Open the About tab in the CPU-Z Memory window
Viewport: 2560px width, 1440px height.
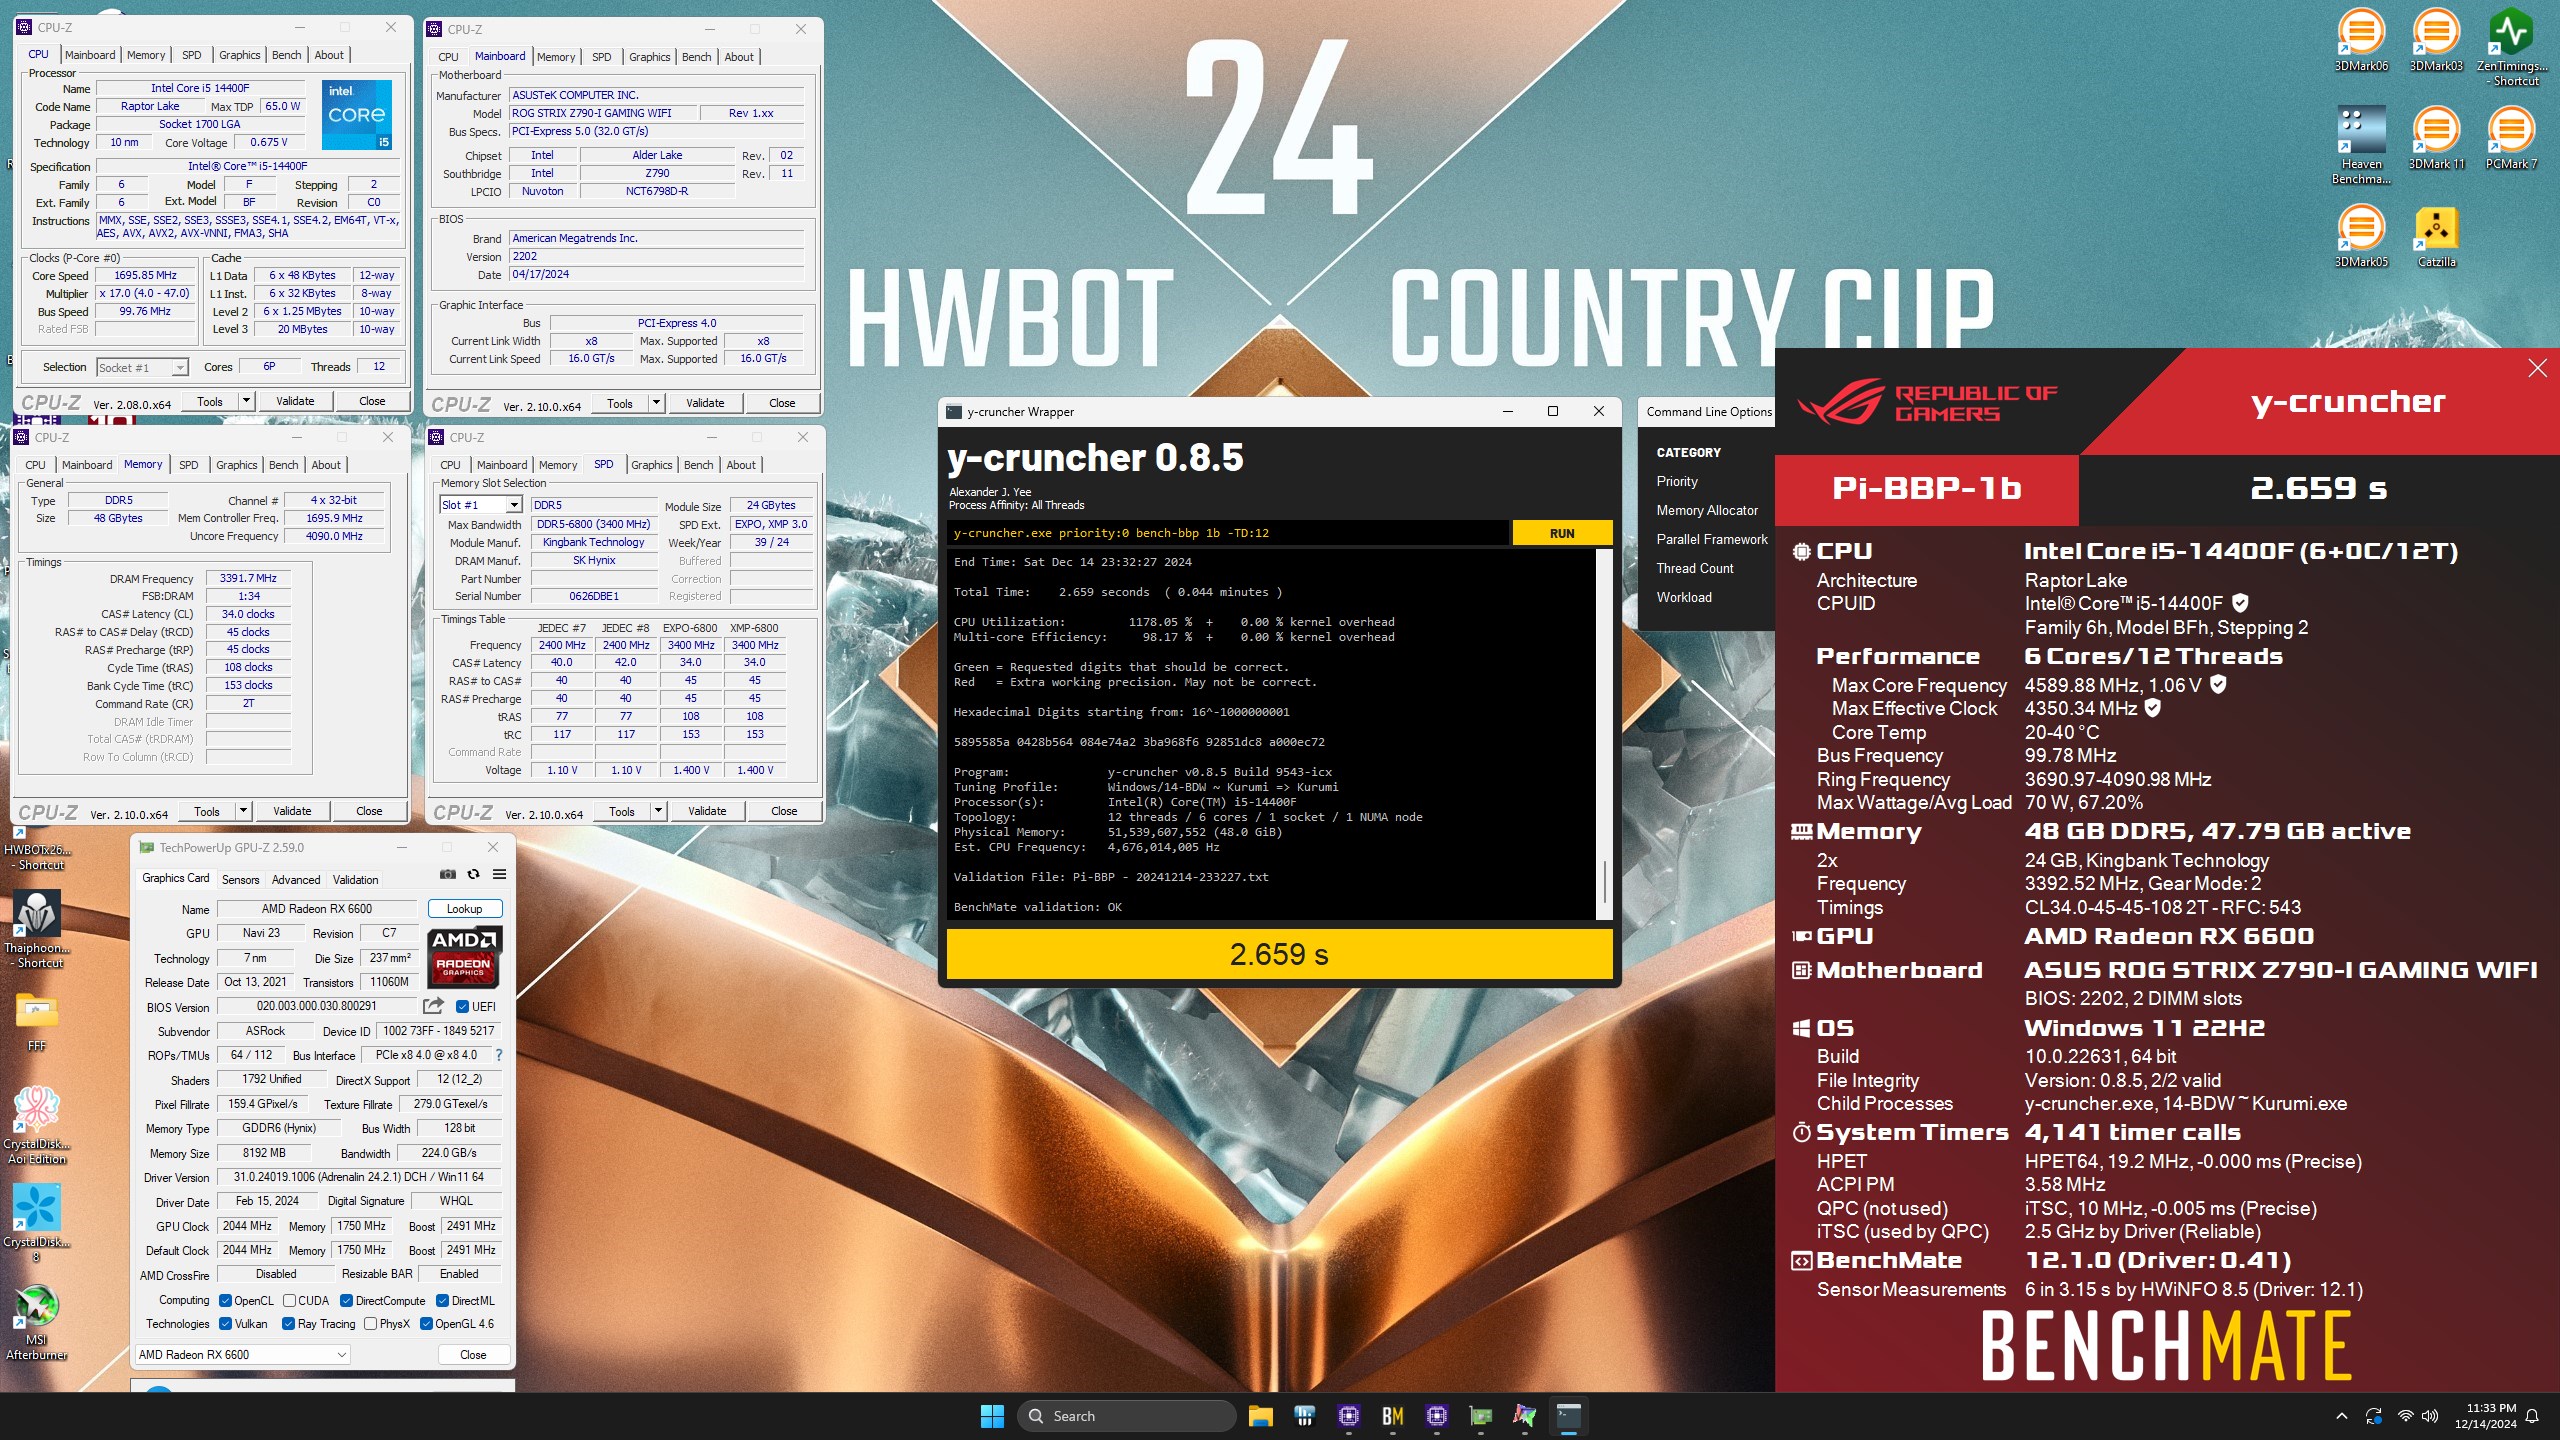pos(326,465)
